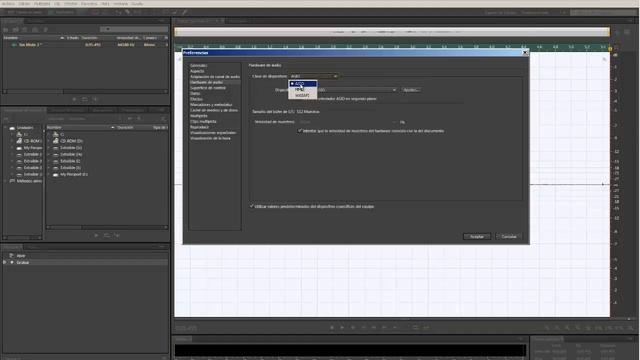The image size is (640, 360).
Task: Expand the Unidades tree node
Action: coord(5,128)
